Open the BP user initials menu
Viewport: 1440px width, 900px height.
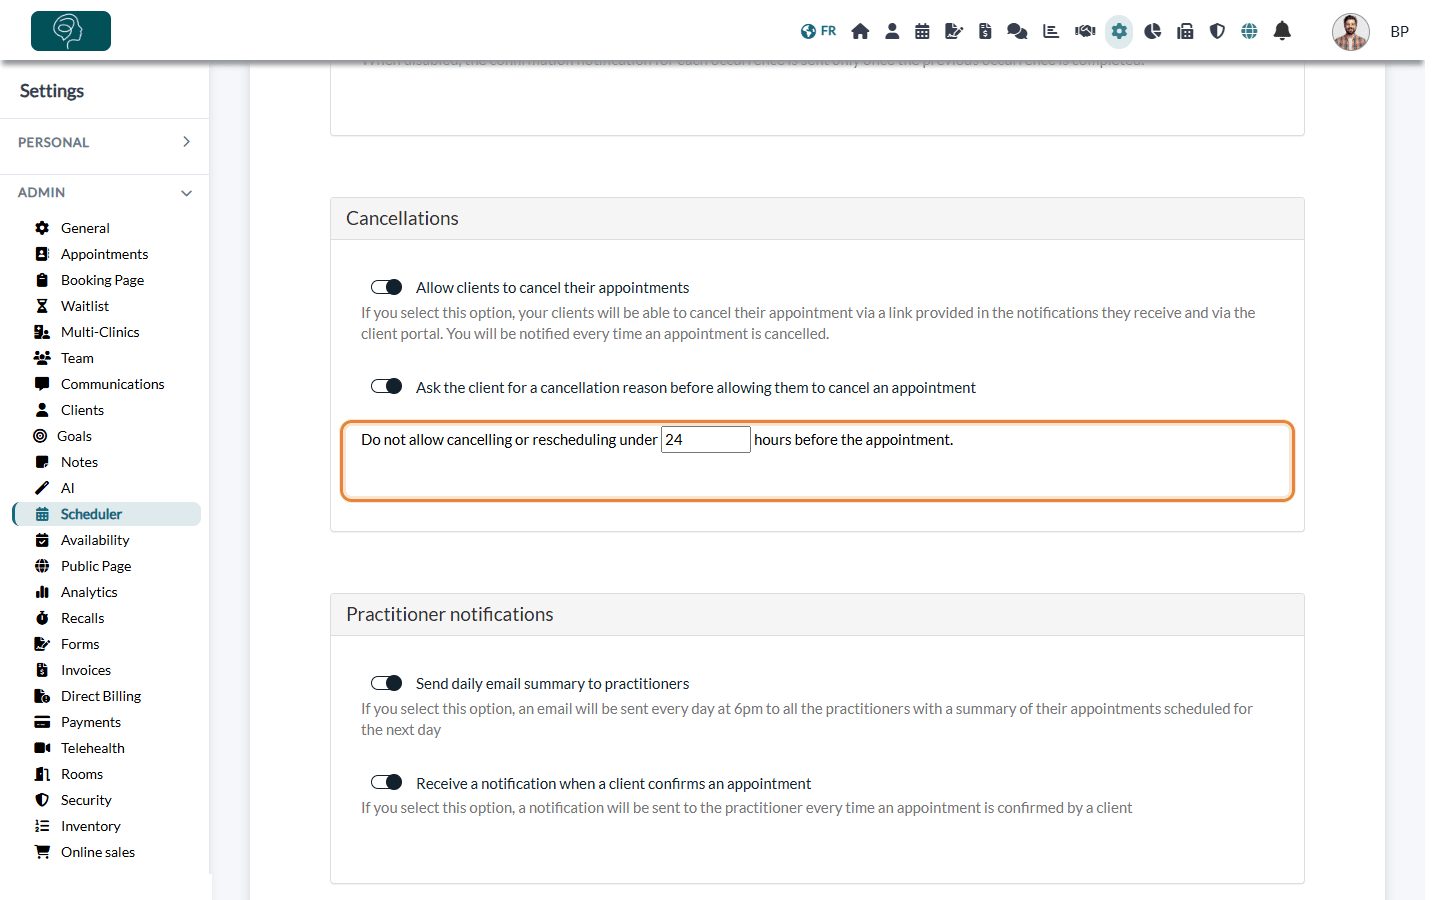point(1400,32)
